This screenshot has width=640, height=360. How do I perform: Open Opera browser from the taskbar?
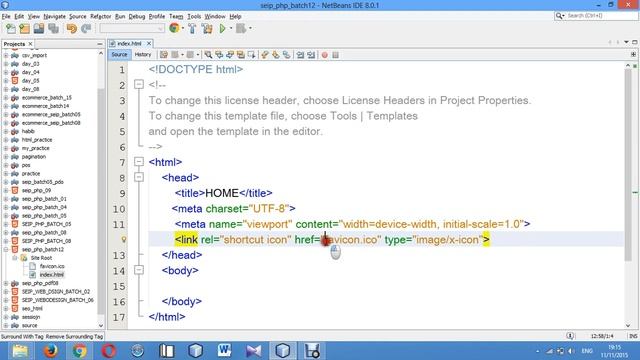pyautogui.click(x=109, y=351)
